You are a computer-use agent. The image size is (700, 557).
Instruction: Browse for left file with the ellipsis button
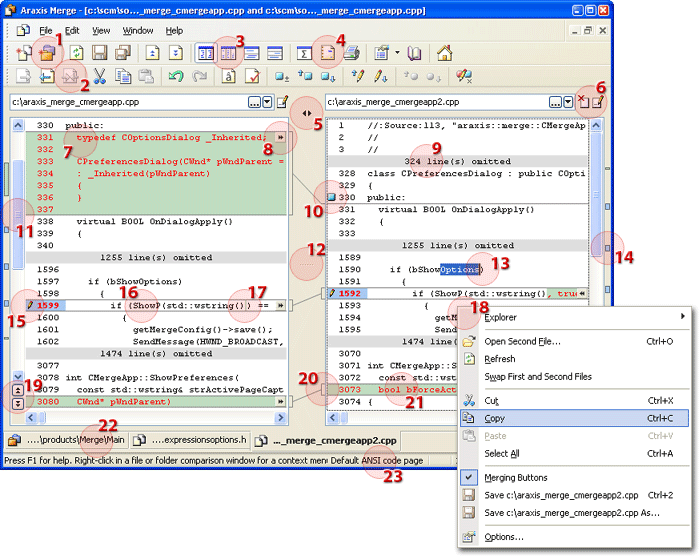click(254, 102)
